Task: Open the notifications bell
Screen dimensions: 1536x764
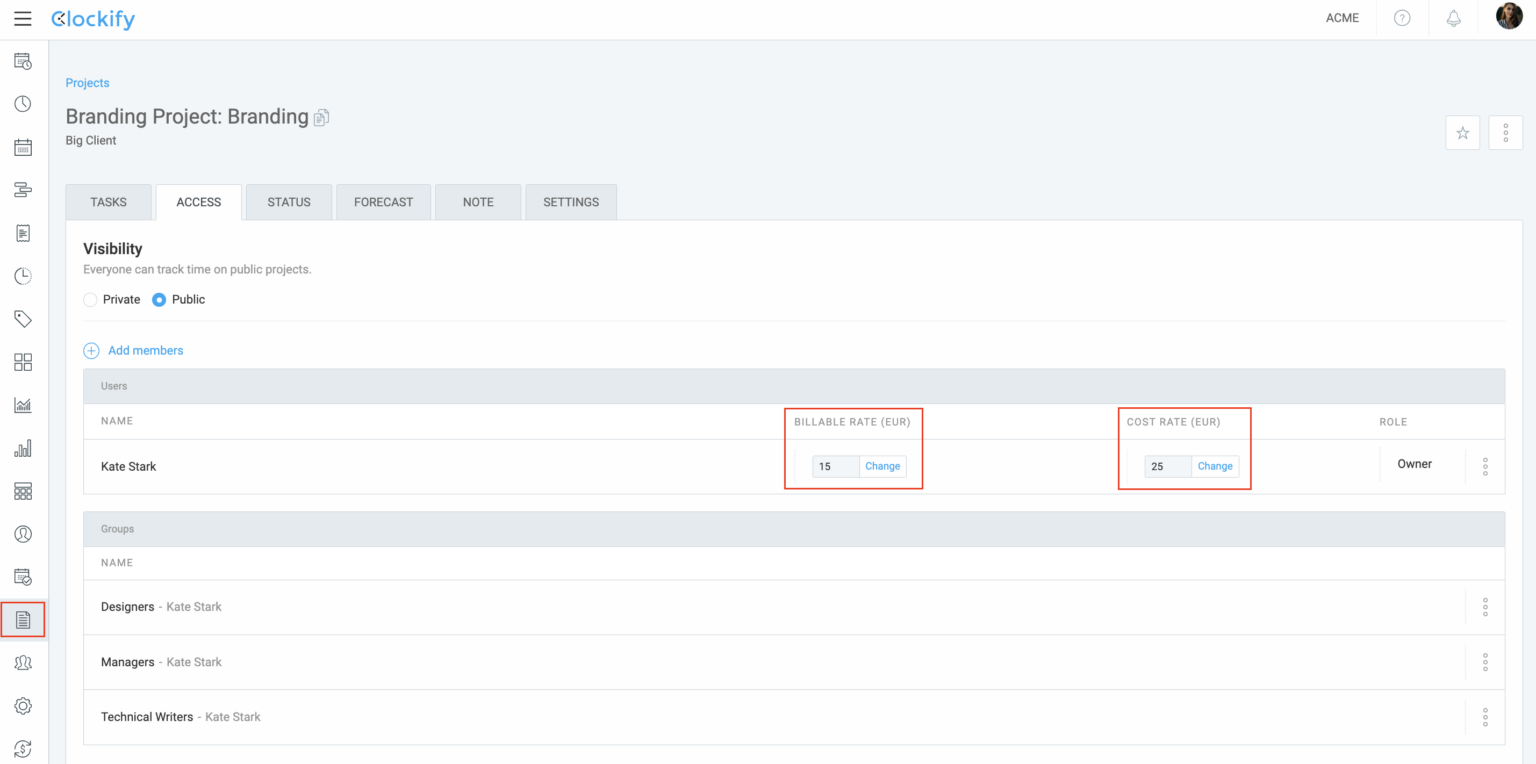Action: [x=1454, y=19]
